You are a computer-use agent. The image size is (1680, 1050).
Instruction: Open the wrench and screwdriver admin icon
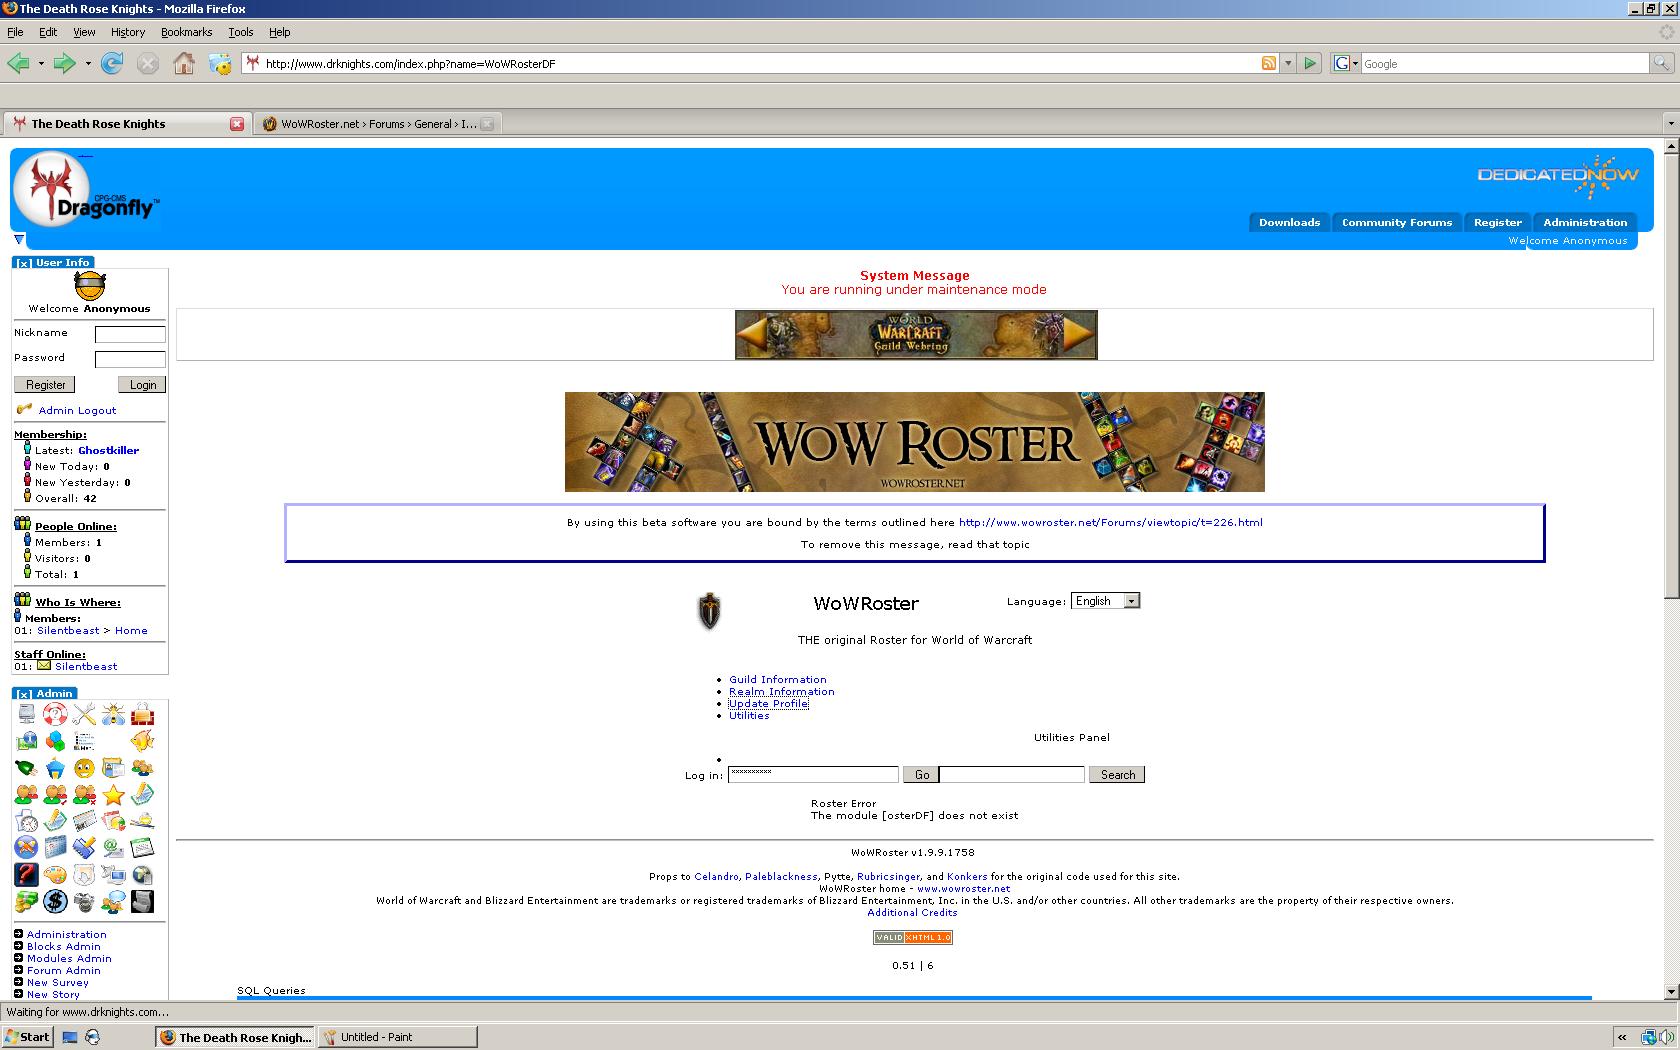[84, 714]
